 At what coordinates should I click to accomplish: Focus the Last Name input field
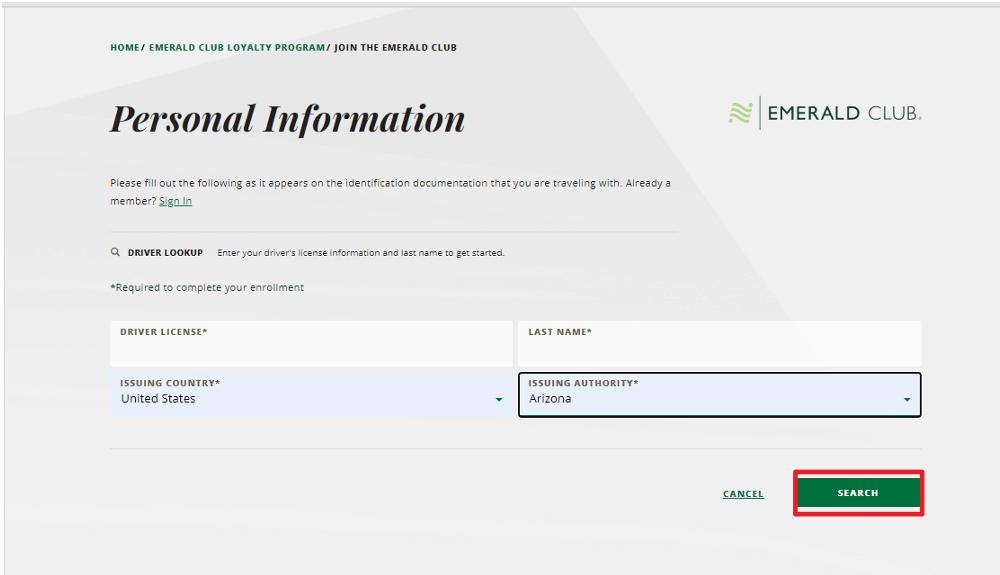(x=719, y=344)
